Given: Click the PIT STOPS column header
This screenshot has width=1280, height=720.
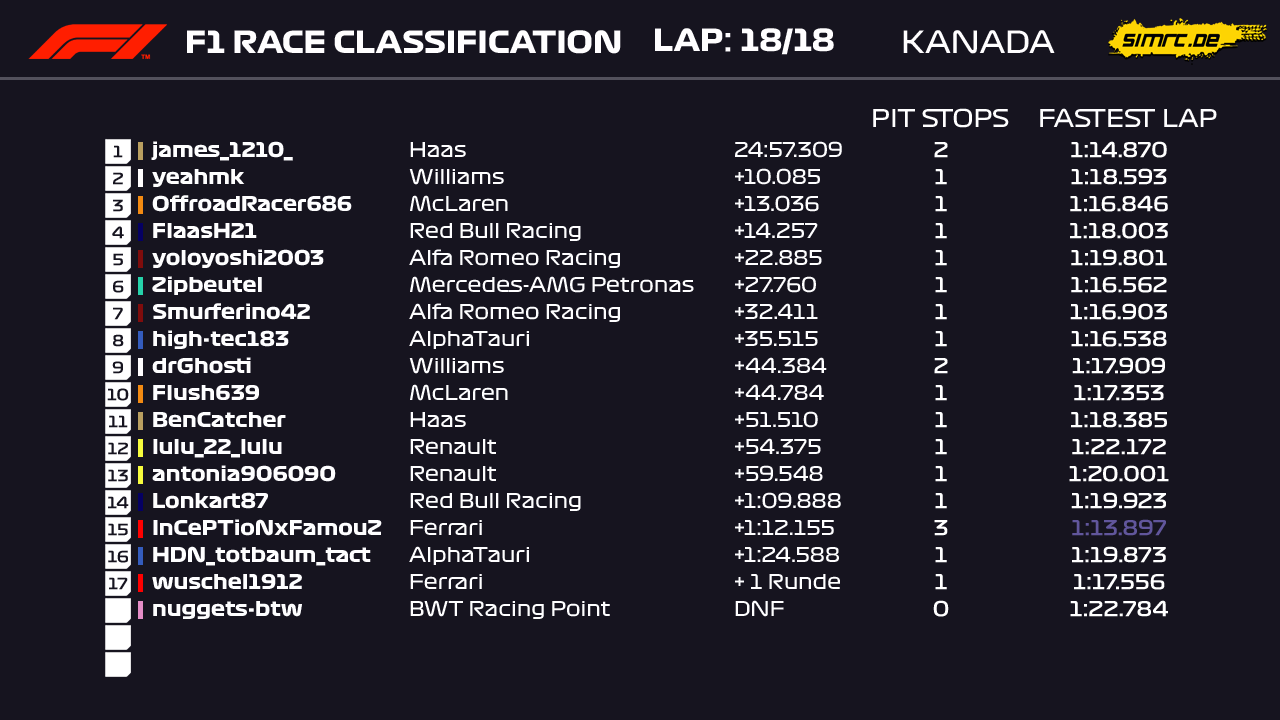Looking at the screenshot, I should tap(939, 118).
